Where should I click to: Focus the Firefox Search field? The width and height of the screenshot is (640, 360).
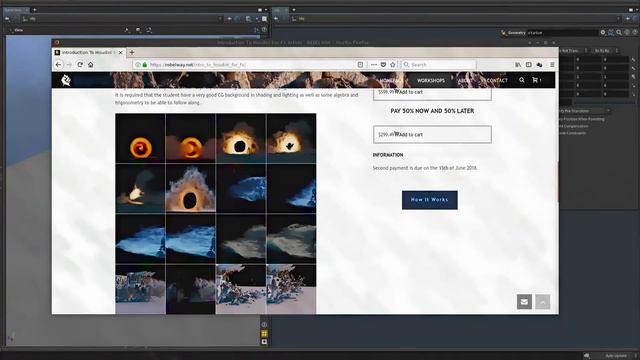[x=439, y=64]
